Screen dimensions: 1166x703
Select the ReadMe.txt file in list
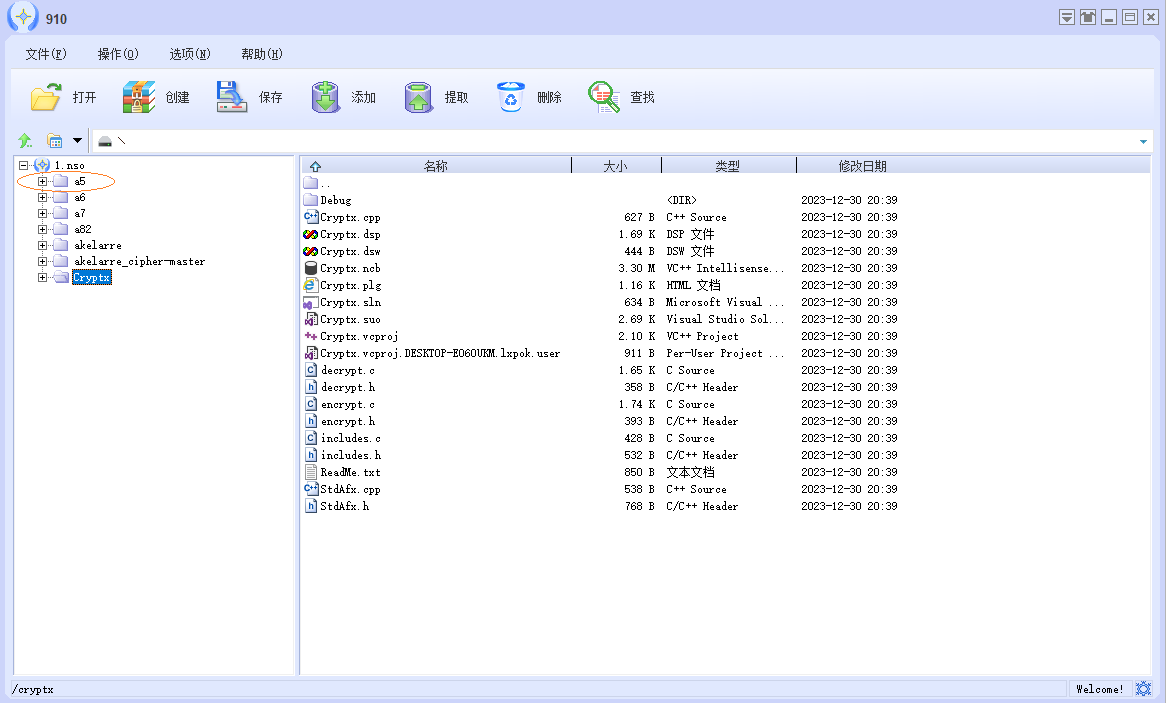350,472
